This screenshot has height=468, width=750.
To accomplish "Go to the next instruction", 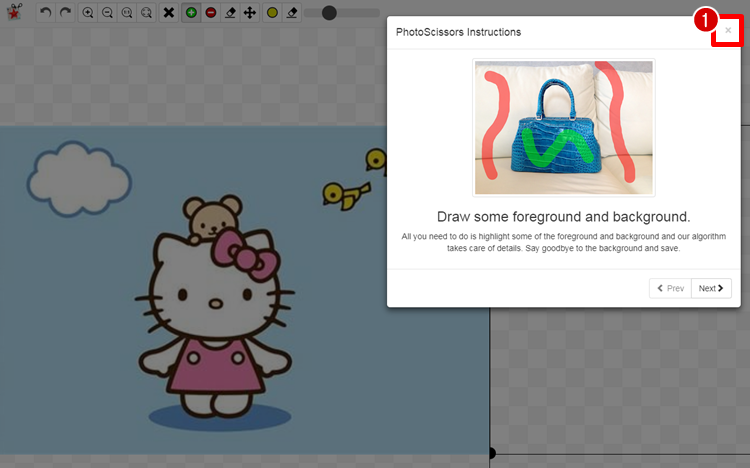I will (711, 288).
